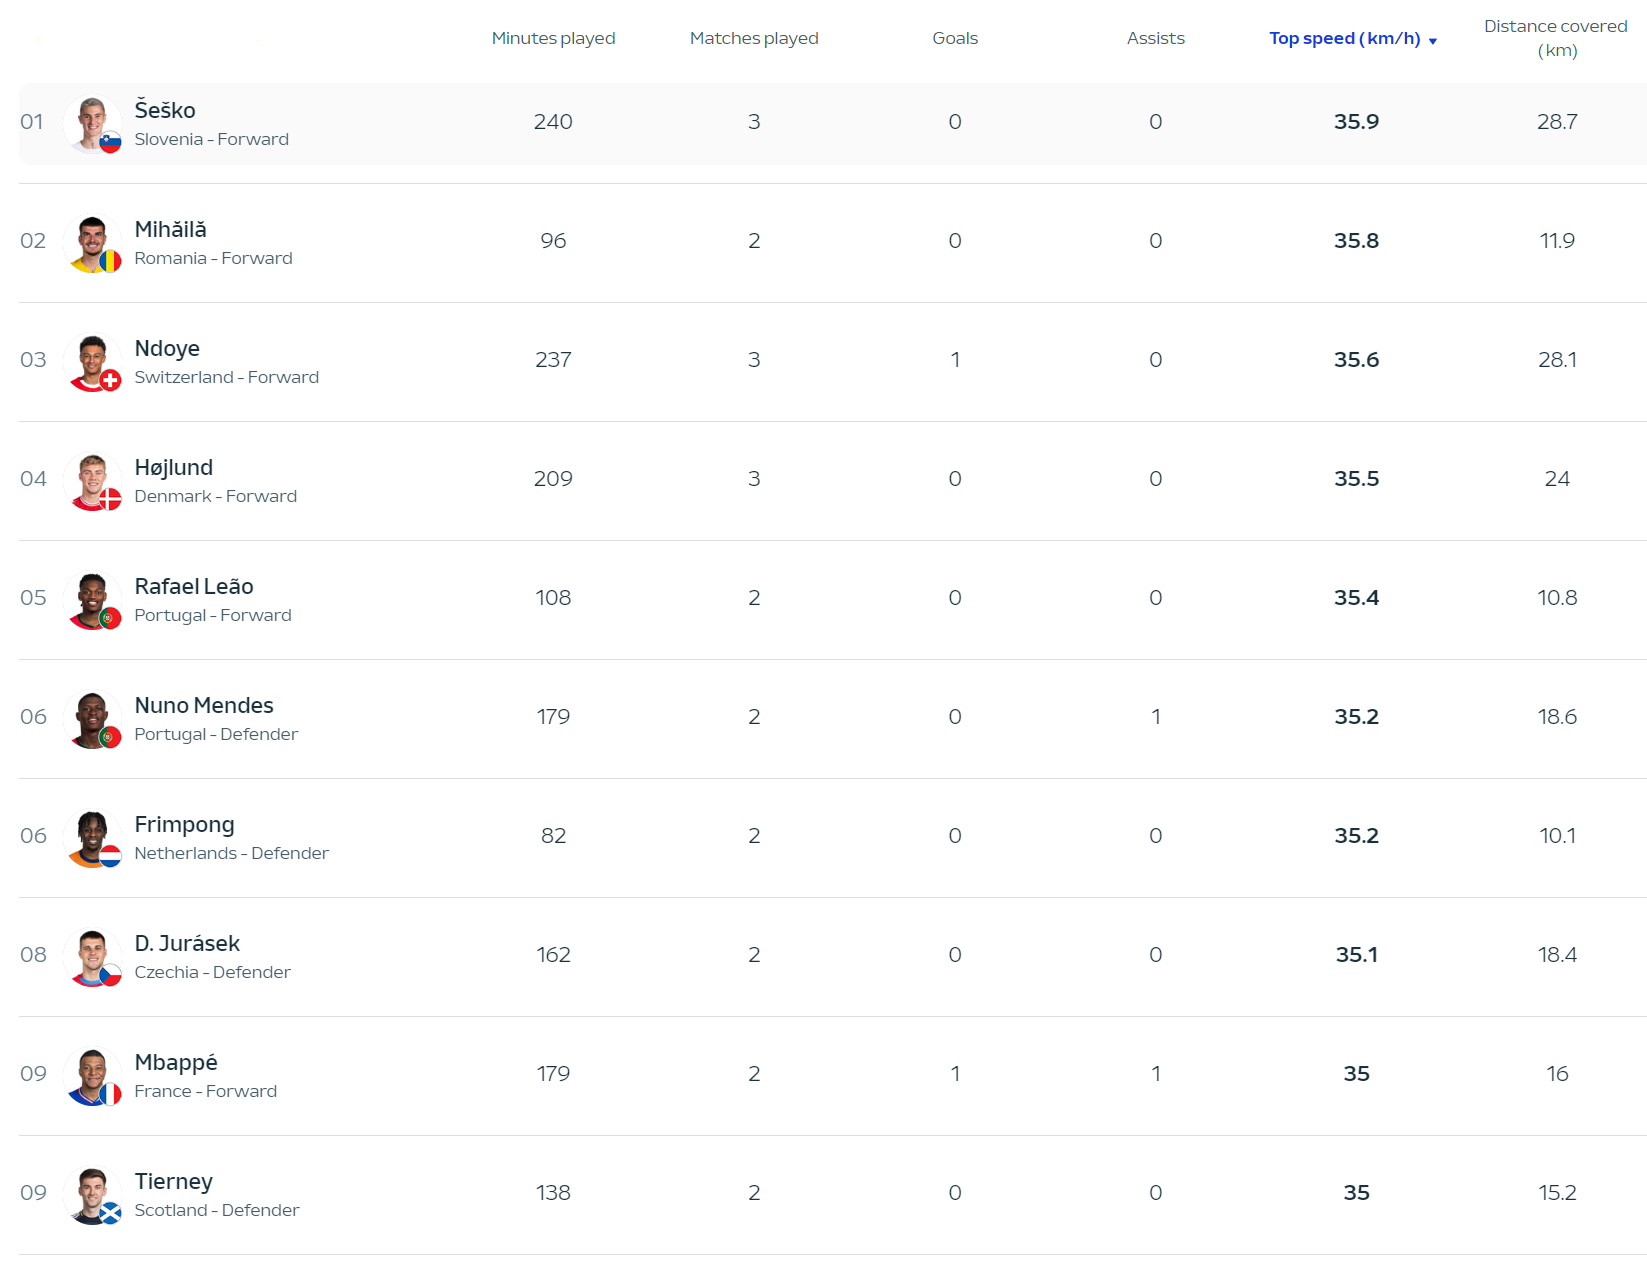Click France flag icon on Mbappé
Screen dimensions: 1647x1267
click(110, 1094)
